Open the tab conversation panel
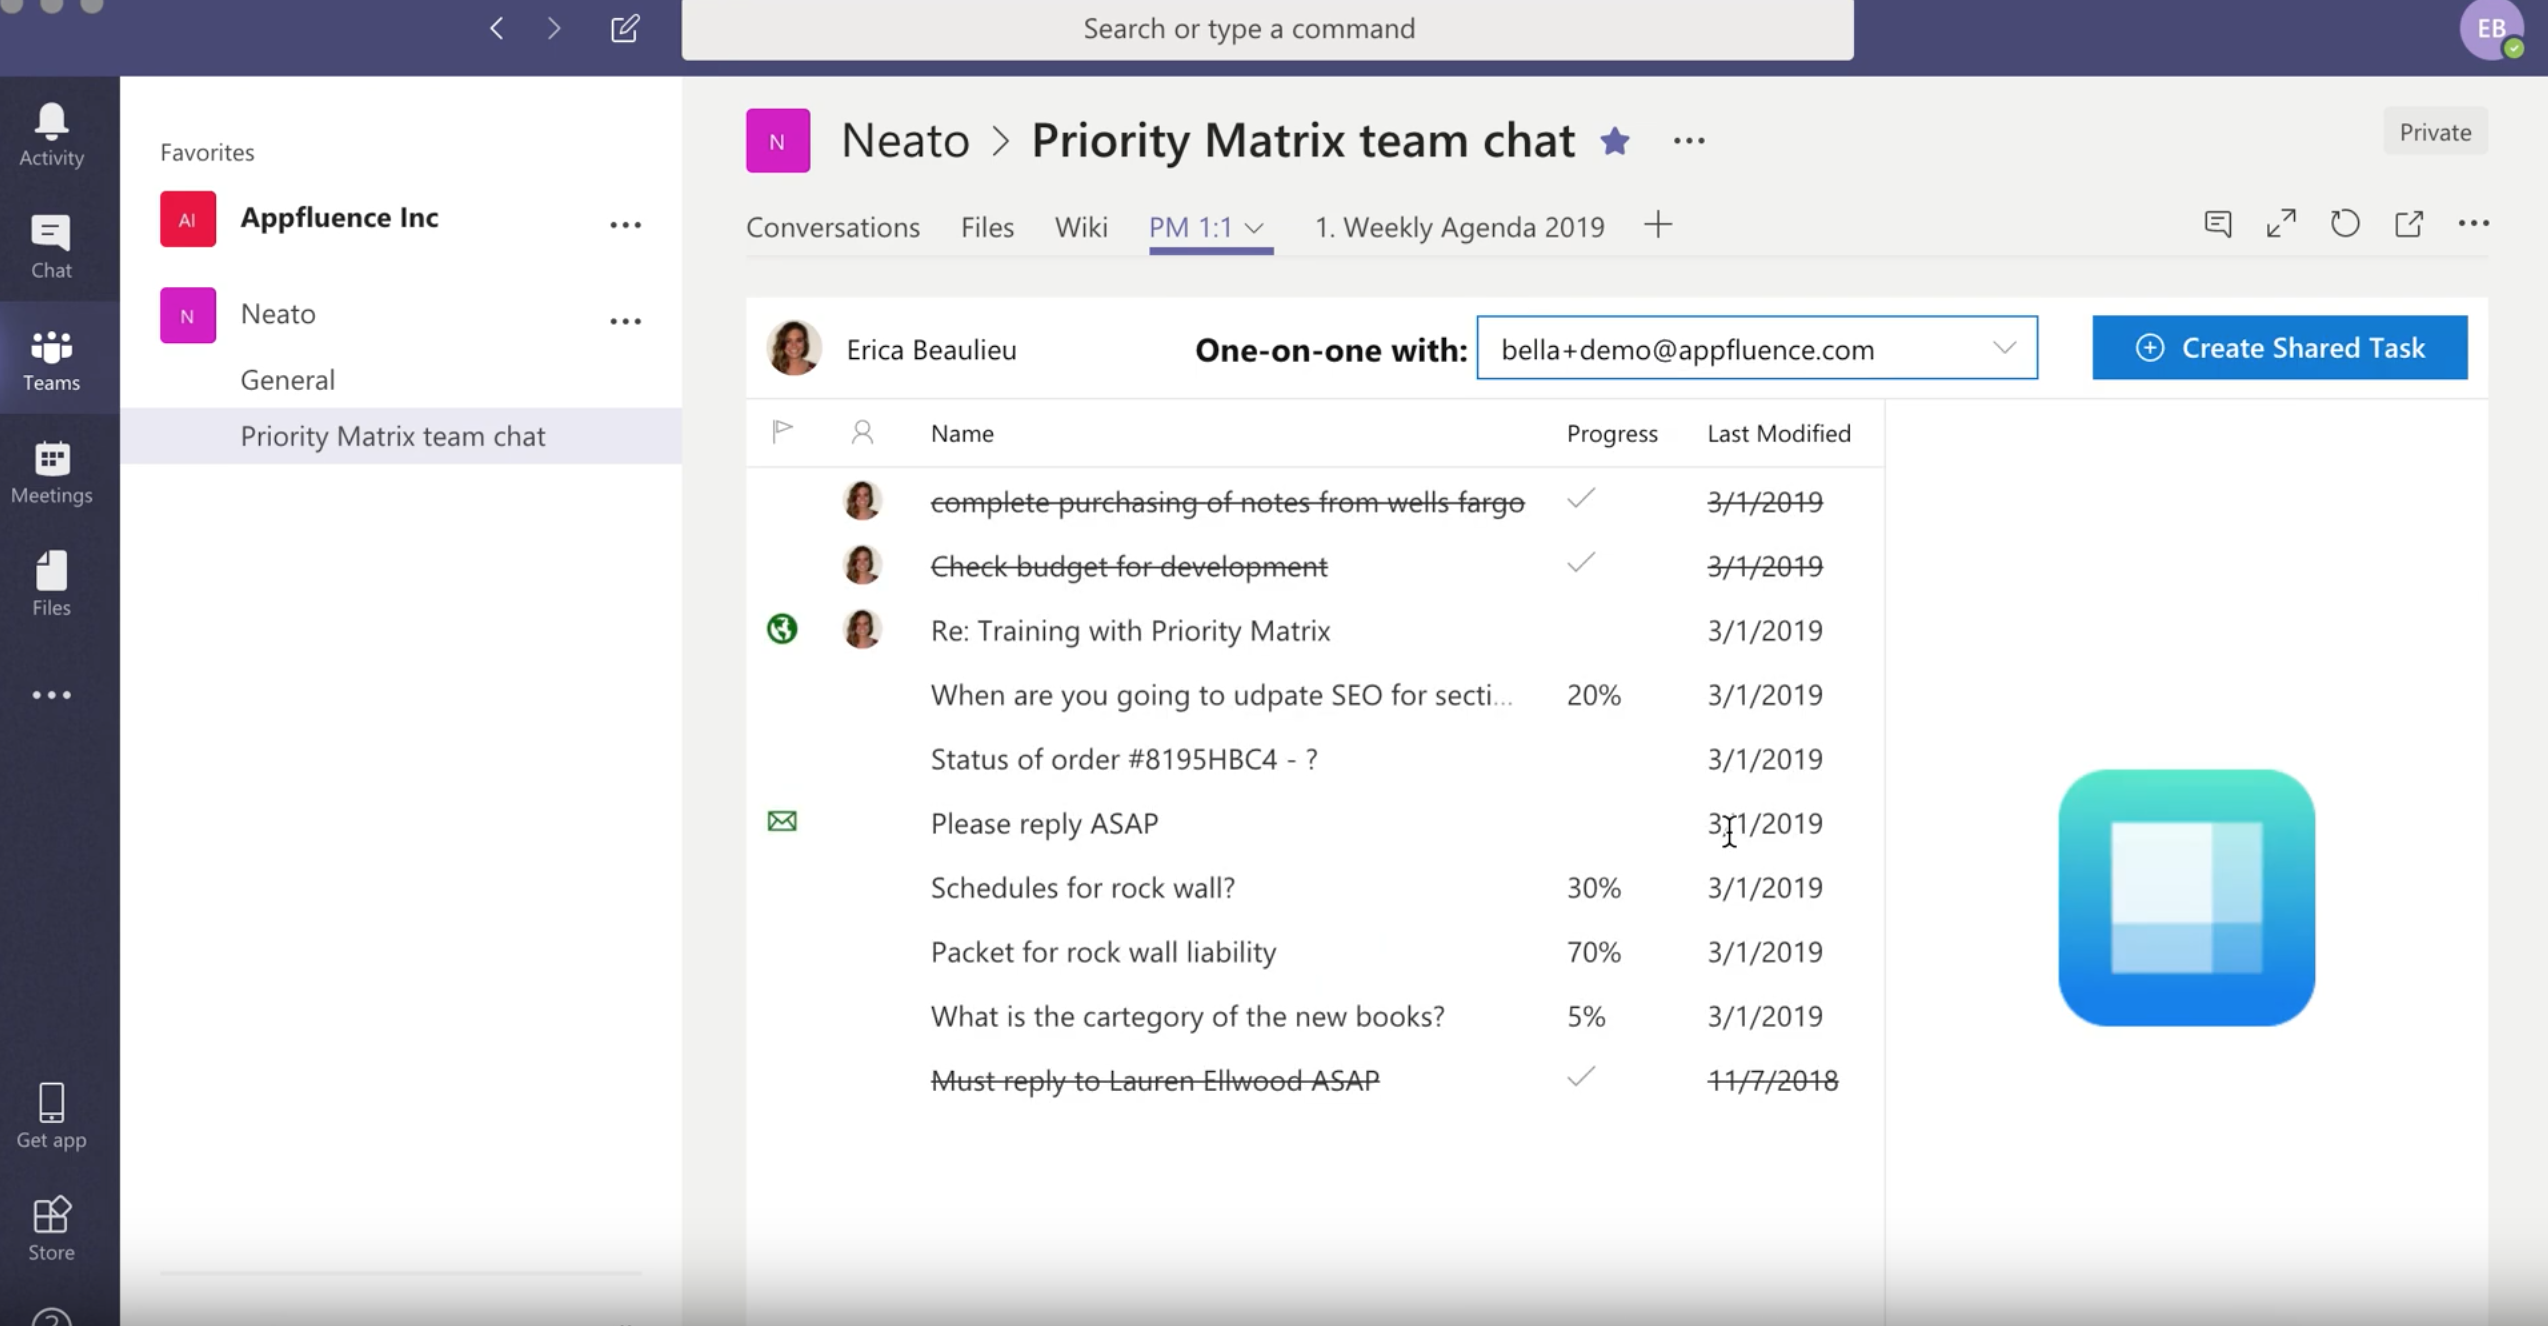The height and width of the screenshot is (1326, 2548). (2218, 224)
